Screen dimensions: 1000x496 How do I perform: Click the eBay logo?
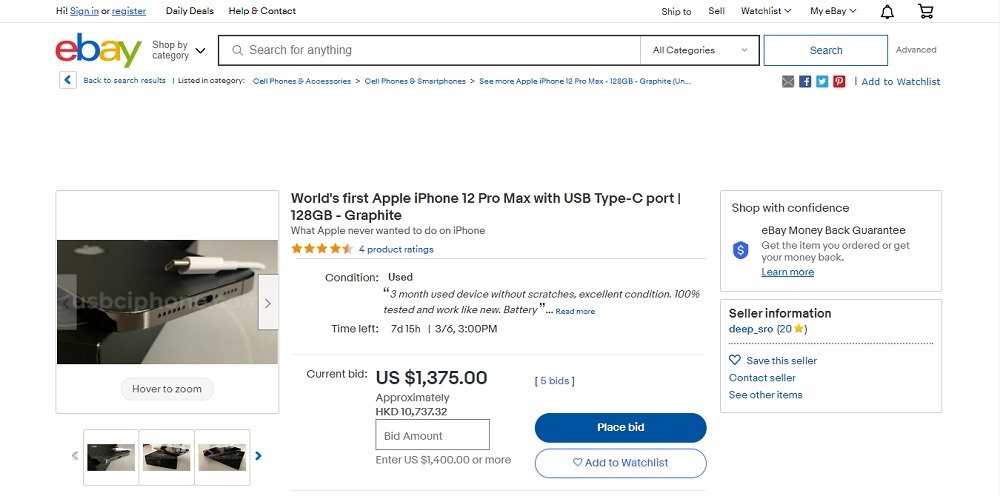pos(99,50)
